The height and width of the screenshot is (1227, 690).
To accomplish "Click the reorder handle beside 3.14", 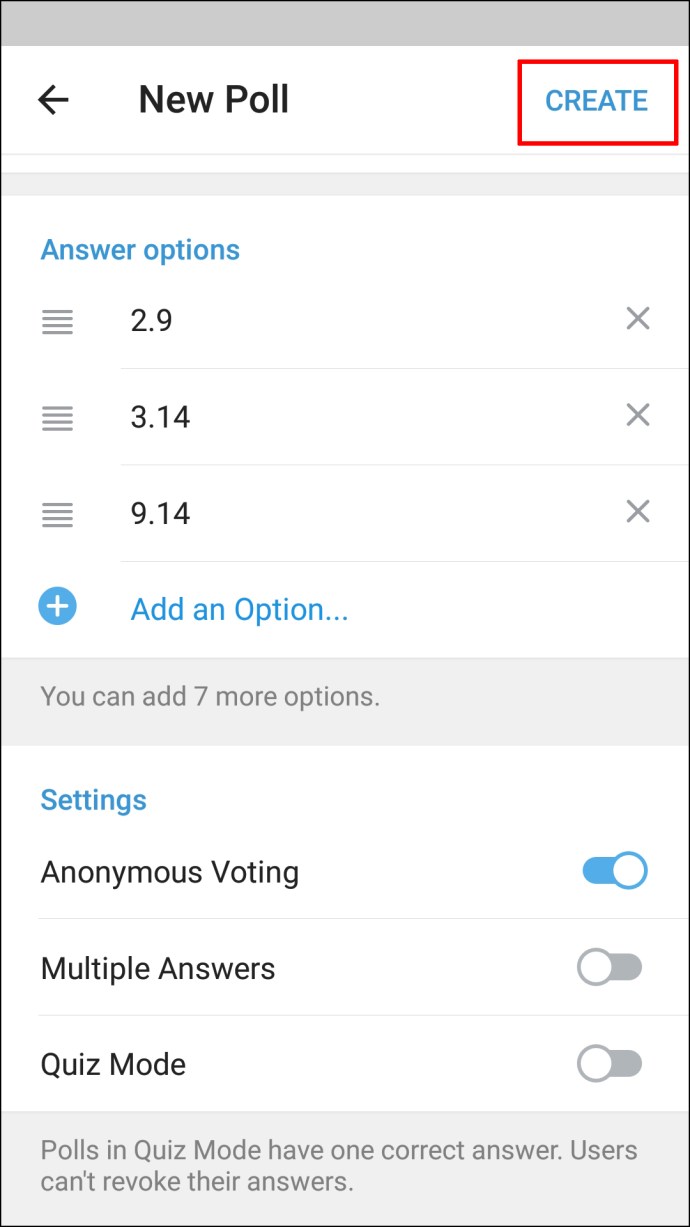I will pyautogui.click(x=57, y=417).
